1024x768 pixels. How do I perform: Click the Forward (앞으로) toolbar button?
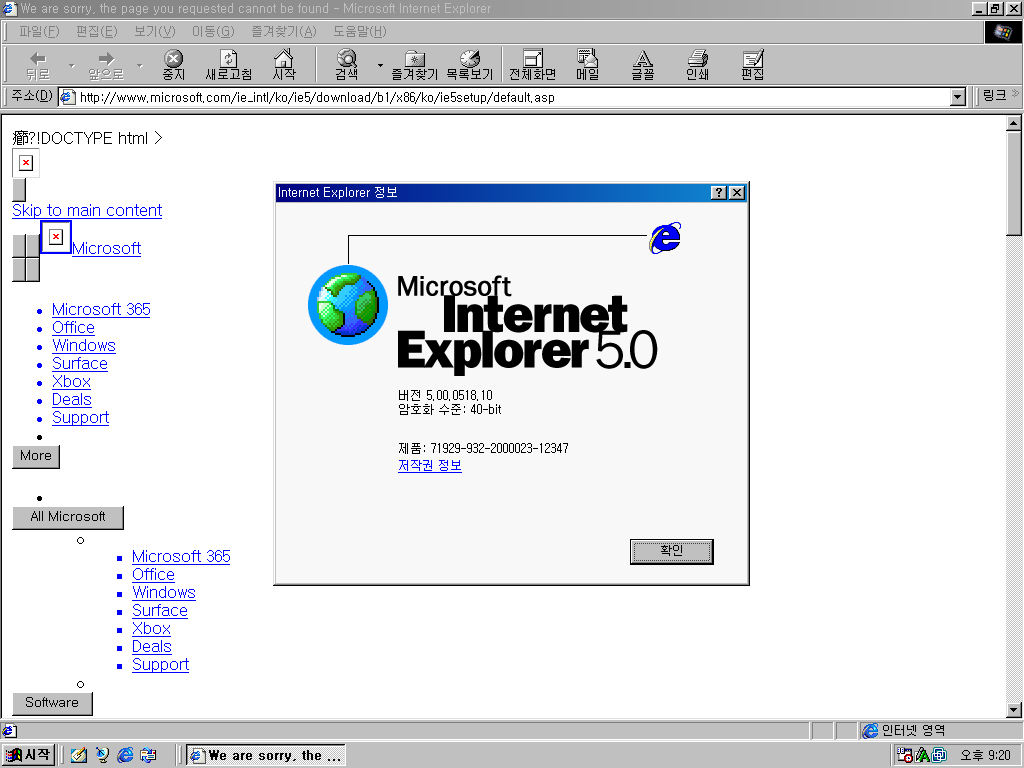106,65
